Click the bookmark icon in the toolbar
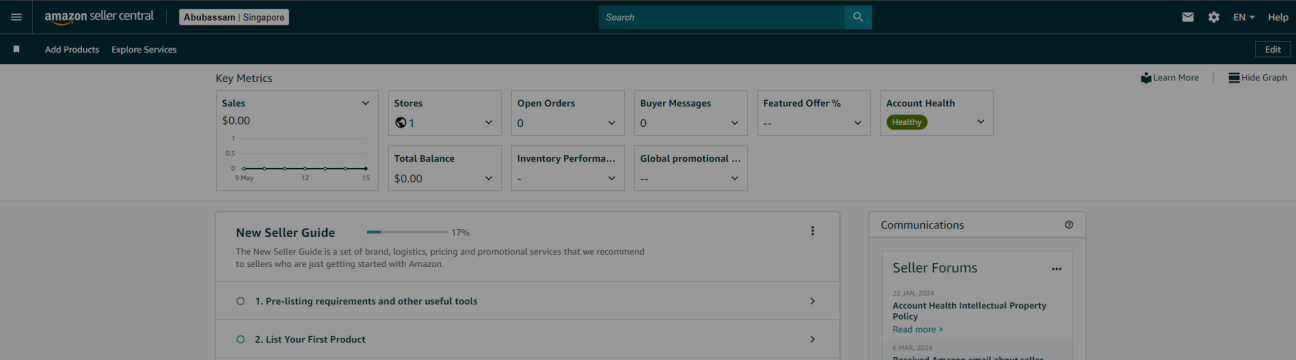 (16, 49)
